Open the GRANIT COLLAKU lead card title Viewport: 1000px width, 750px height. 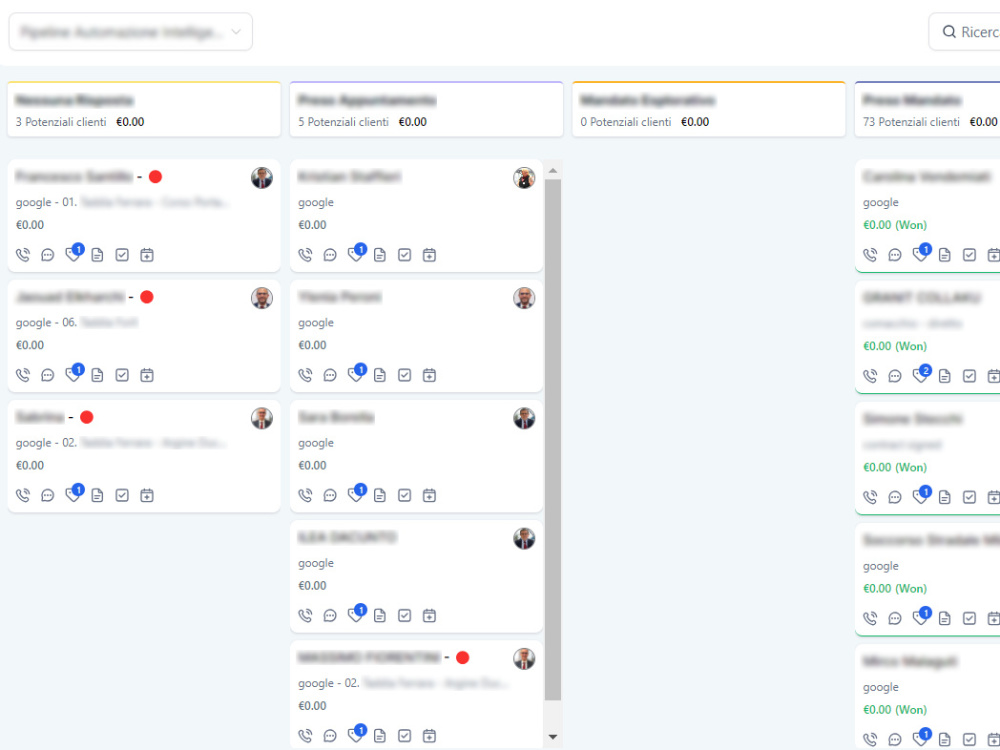(x=922, y=298)
